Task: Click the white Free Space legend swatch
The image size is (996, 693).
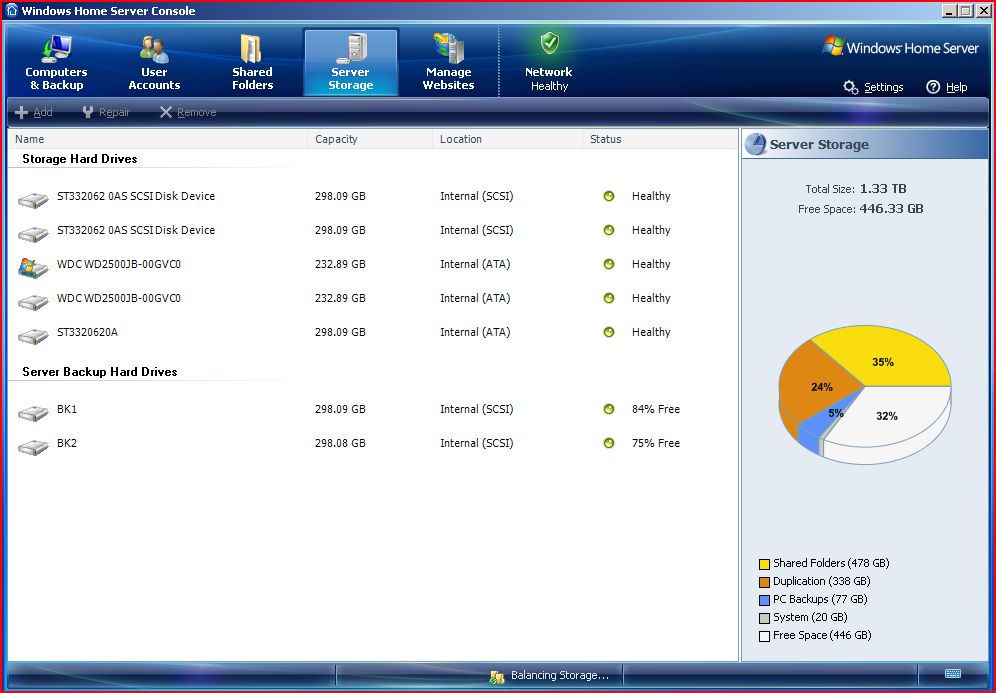Action: tap(764, 636)
